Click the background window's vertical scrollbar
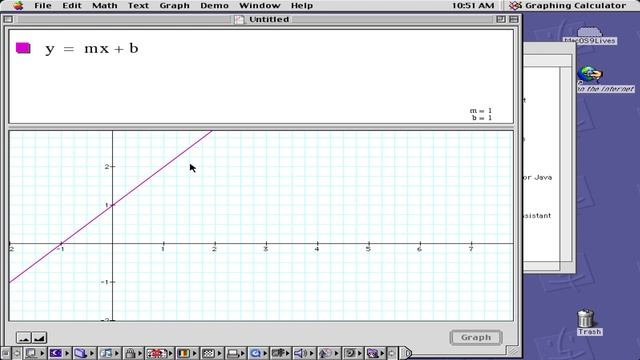The height and width of the screenshot is (360, 640). [566, 164]
